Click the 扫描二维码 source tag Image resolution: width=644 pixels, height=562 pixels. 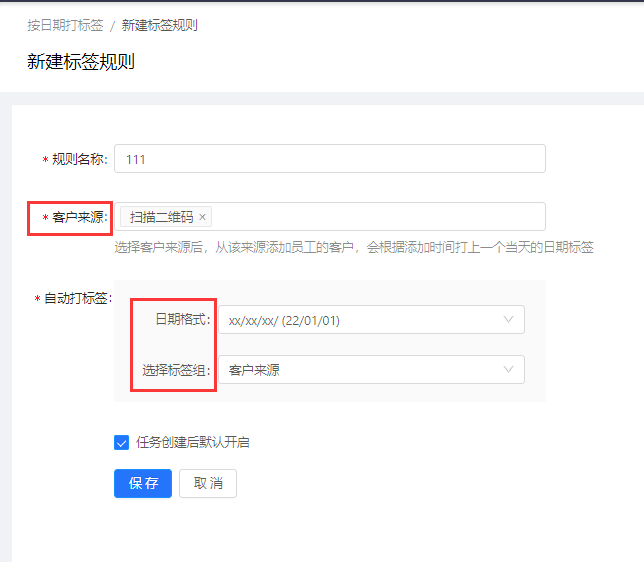pyautogui.click(x=166, y=217)
